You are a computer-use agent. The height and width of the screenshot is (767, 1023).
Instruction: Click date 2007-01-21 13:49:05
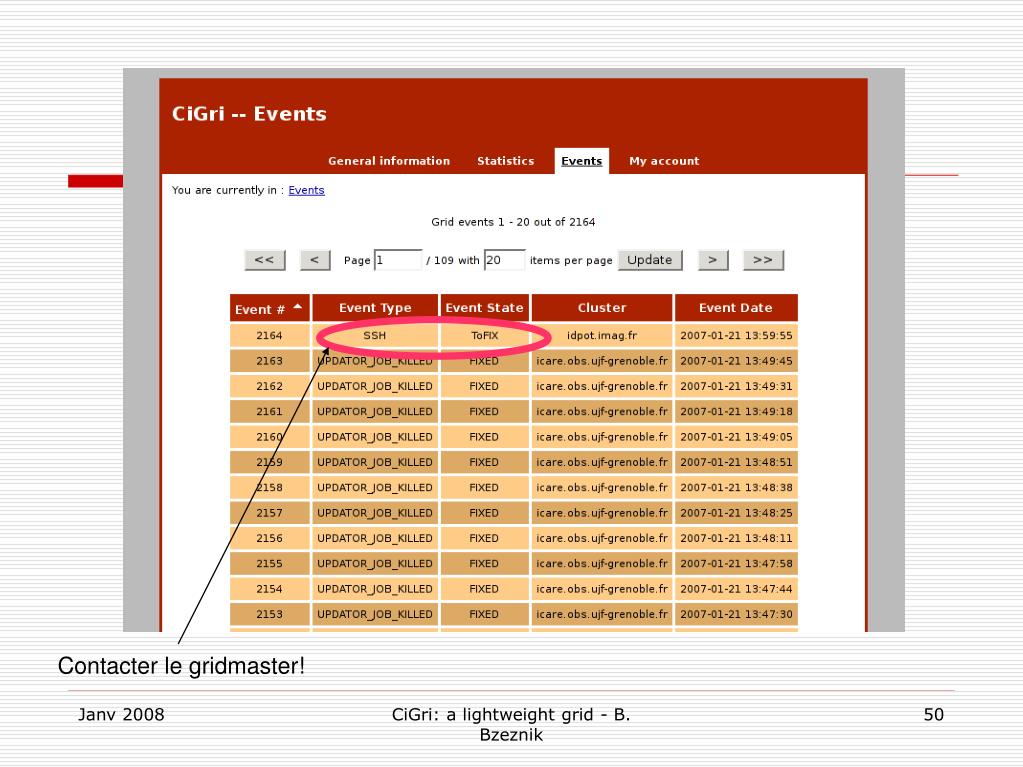736,437
